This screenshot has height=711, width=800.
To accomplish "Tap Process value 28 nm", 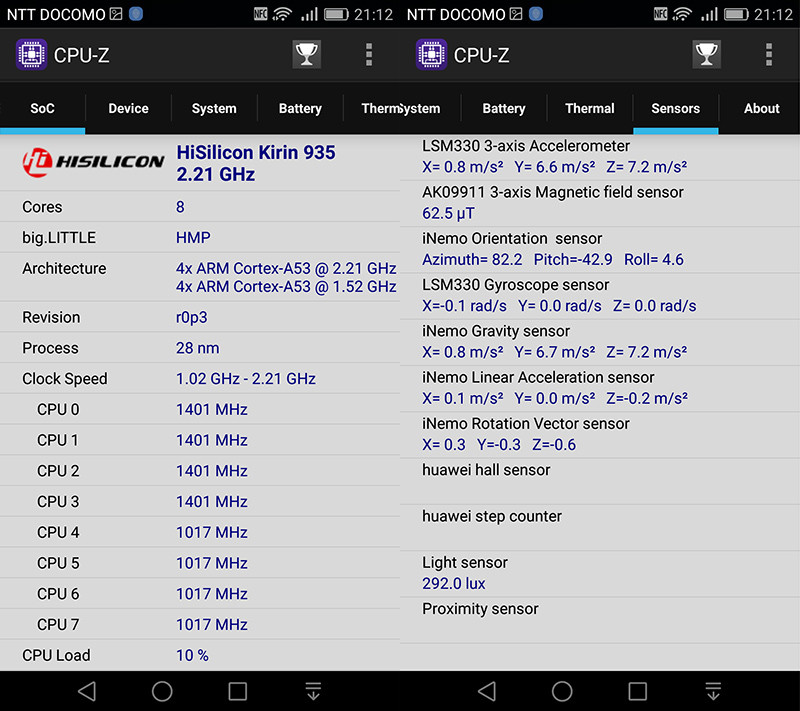I will (197, 348).
